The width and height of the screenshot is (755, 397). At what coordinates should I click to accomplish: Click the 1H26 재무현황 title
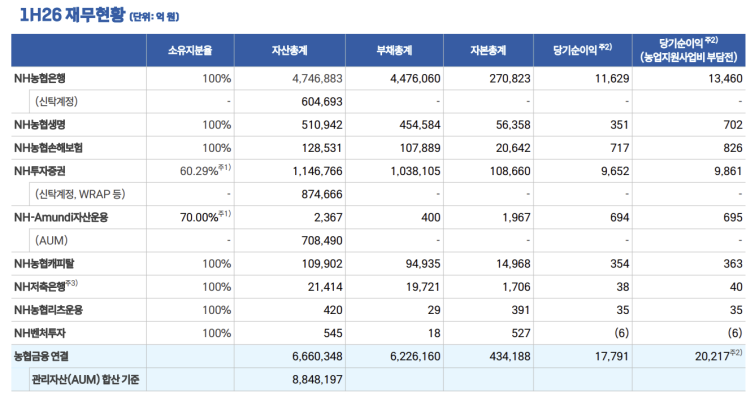coord(72,15)
